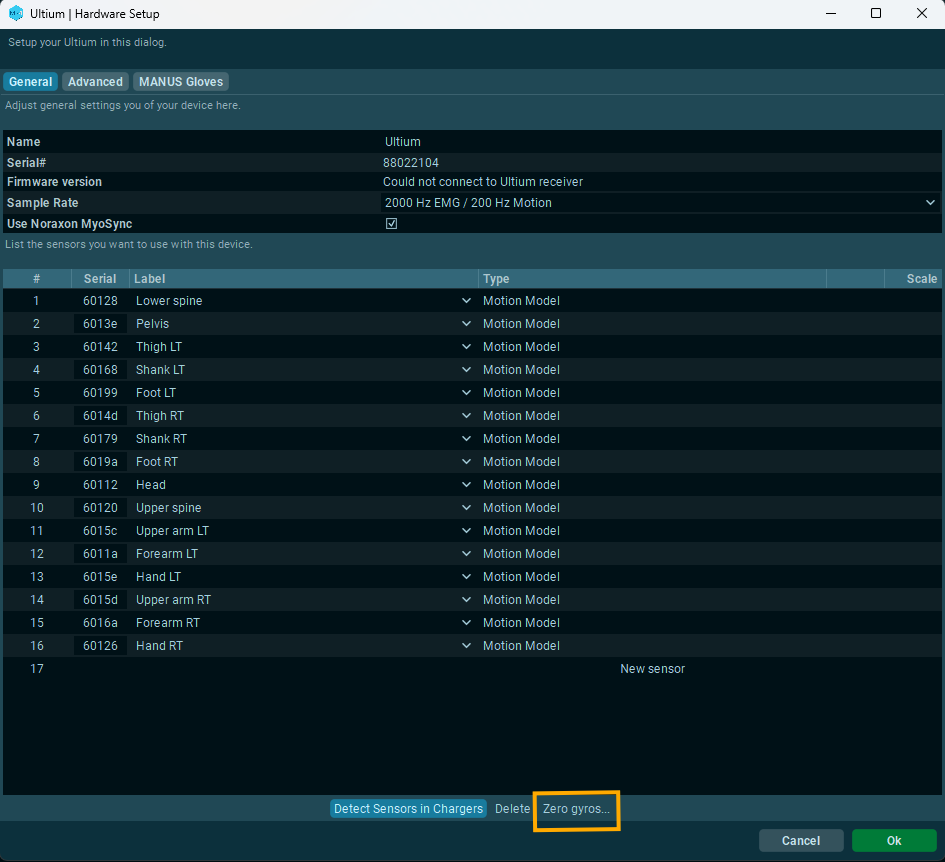Select serial cell 6015c
945x862 pixels.
pyautogui.click(x=100, y=530)
